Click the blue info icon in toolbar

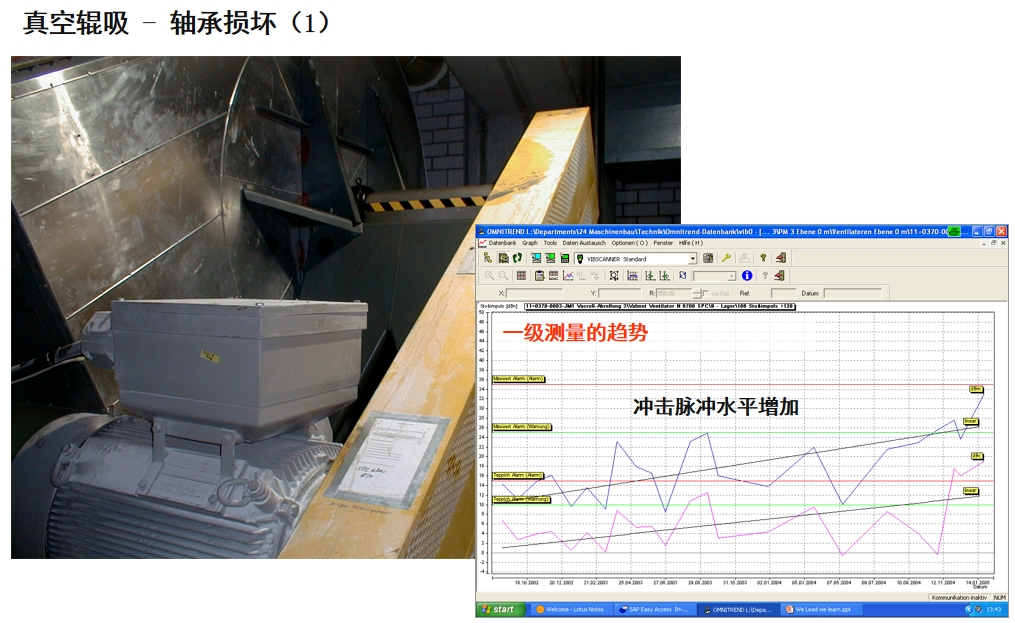[748, 275]
